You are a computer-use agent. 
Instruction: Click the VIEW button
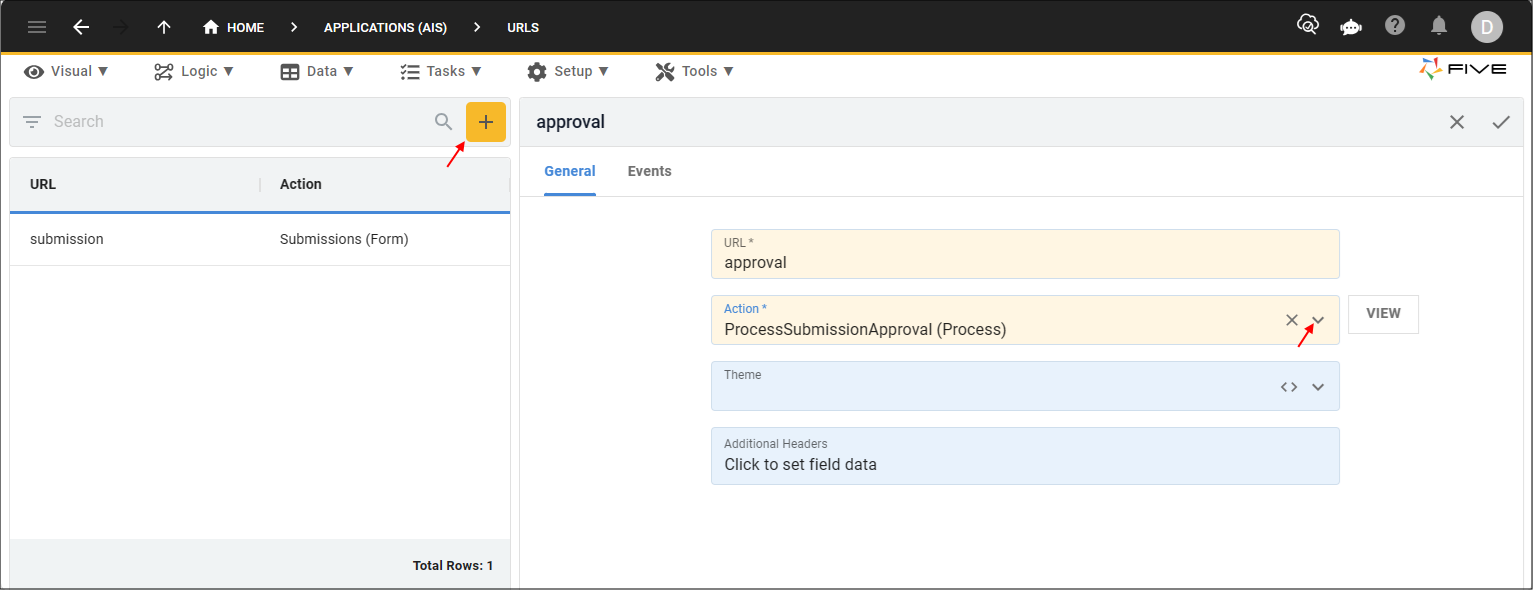click(x=1383, y=314)
